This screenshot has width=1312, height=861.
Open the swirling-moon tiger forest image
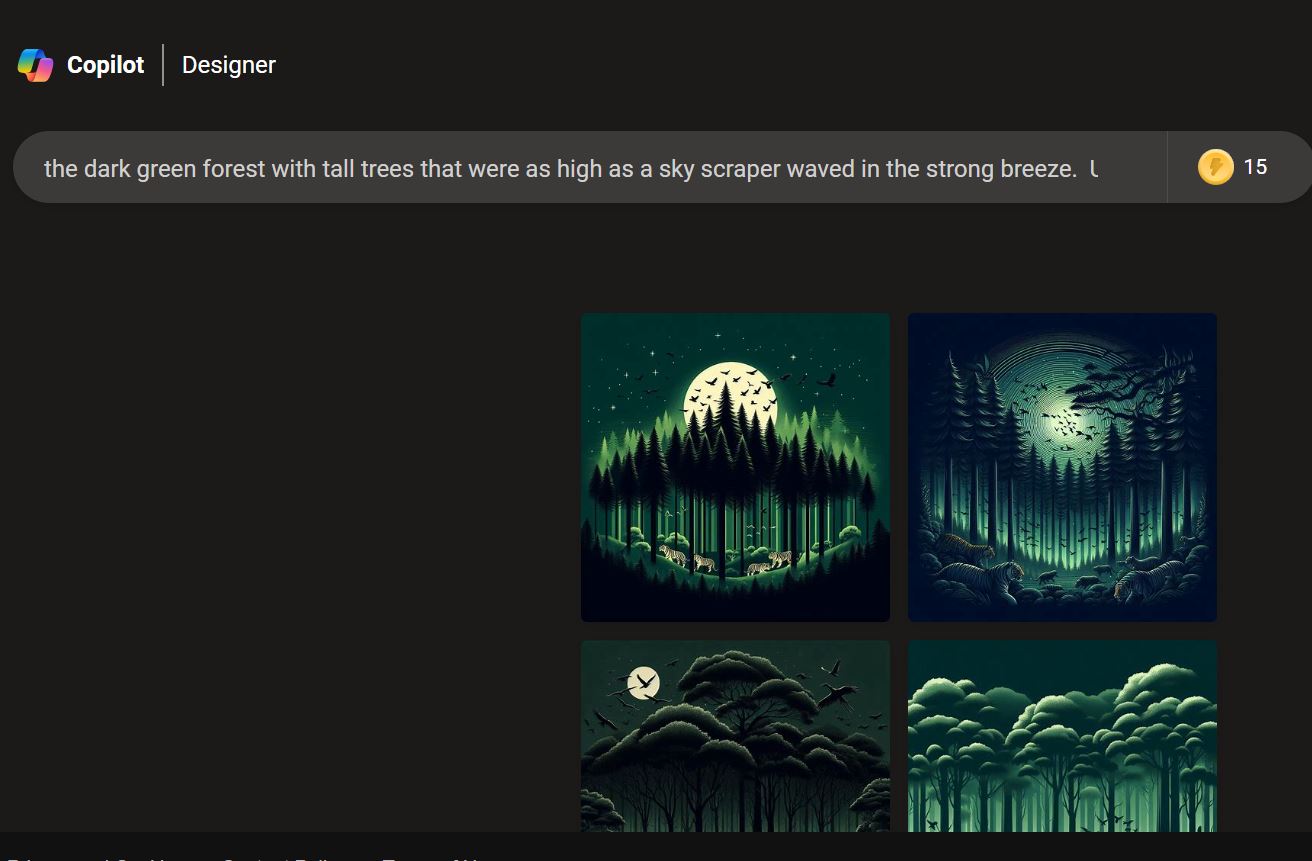(x=1062, y=467)
